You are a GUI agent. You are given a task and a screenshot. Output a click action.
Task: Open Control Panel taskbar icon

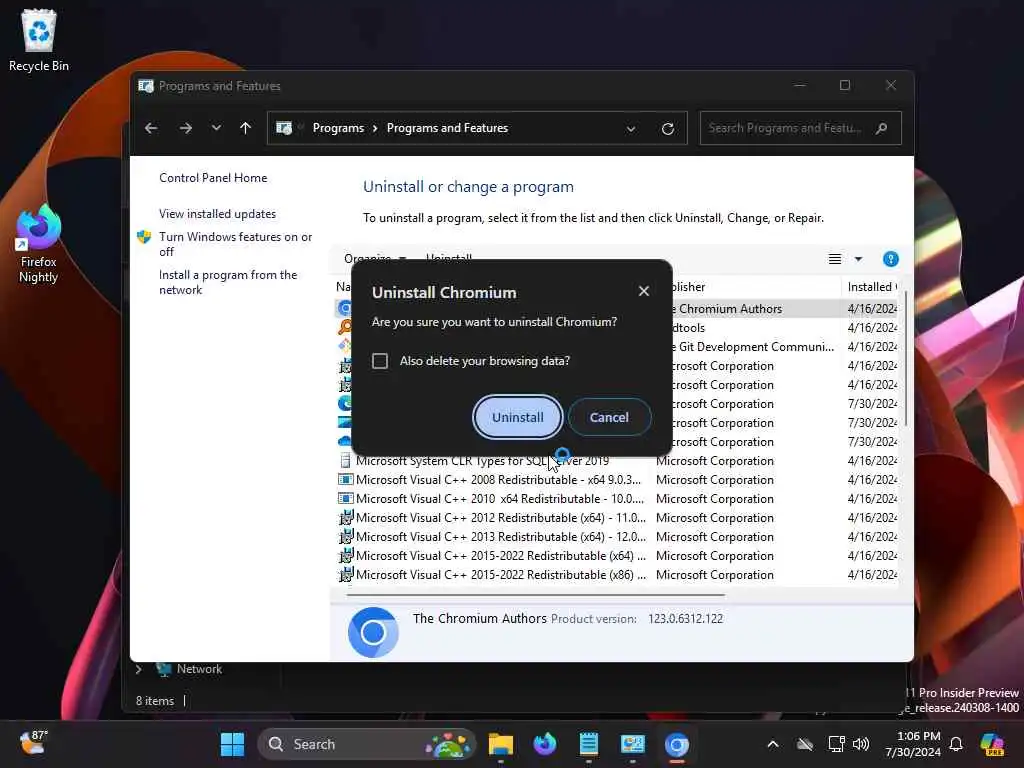pyautogui.click(x=633, y=744)
